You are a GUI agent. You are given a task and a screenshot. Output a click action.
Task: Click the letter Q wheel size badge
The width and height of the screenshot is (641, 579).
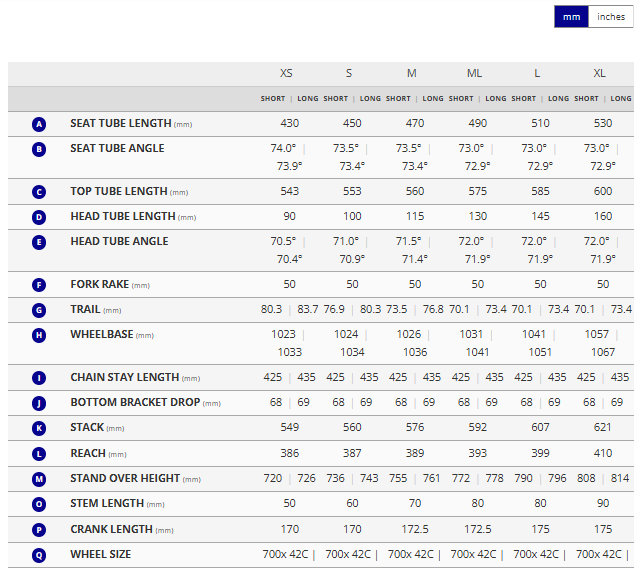[x=39, y=555]
